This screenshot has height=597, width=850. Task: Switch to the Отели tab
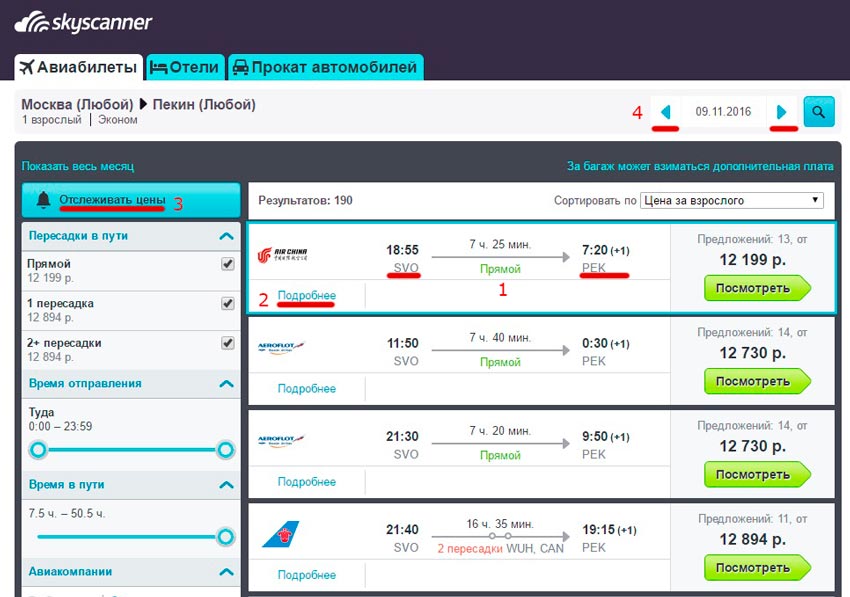(x=185, y=68)
